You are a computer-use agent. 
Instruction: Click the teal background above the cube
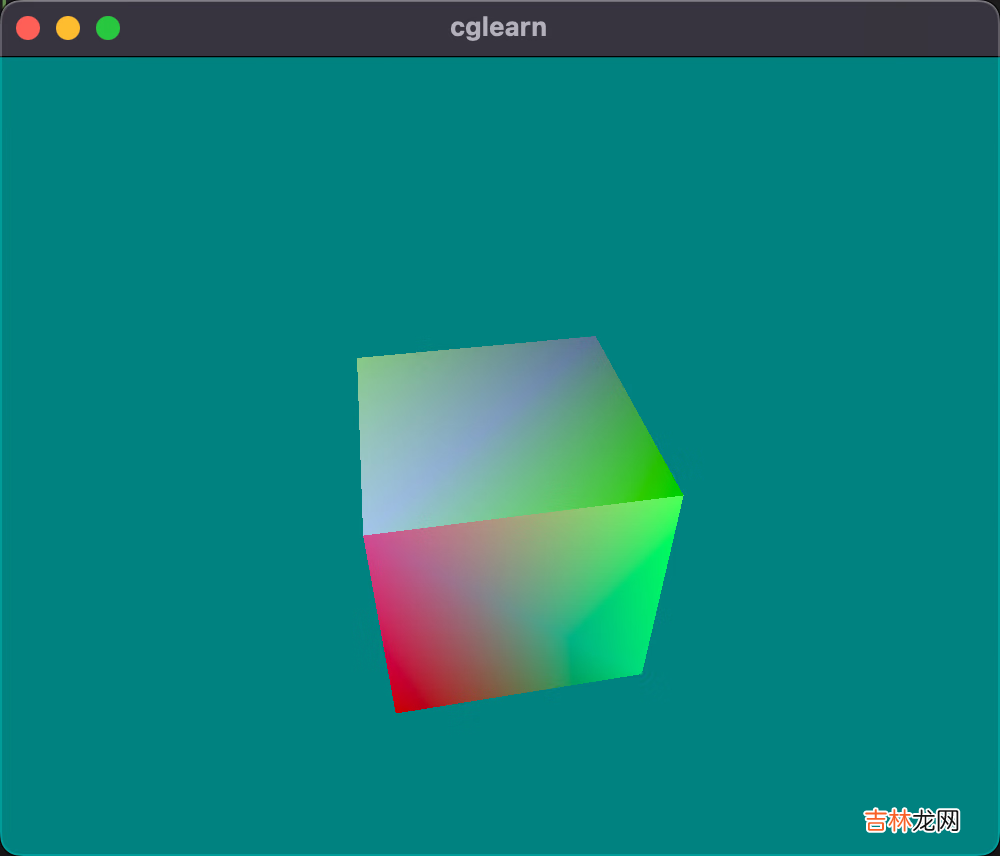point(500,200)
